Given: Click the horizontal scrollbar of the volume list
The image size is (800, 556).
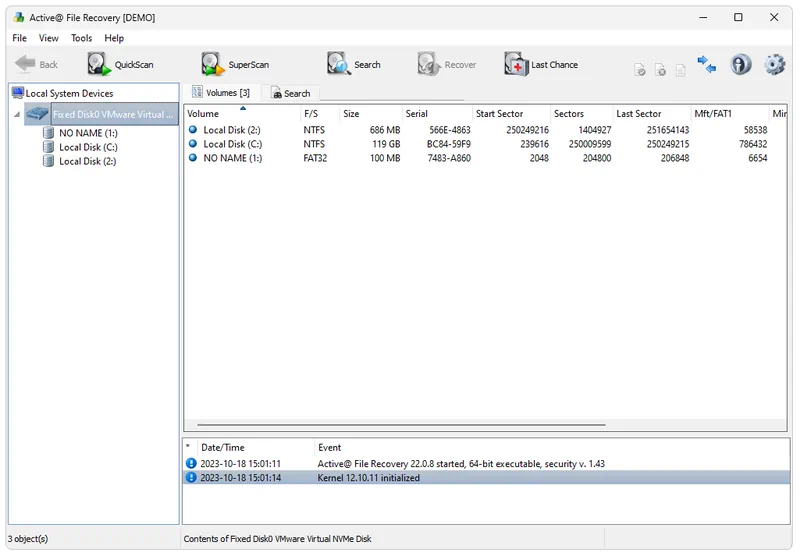Looking at the screenshot, I should (x=402, y=424).
